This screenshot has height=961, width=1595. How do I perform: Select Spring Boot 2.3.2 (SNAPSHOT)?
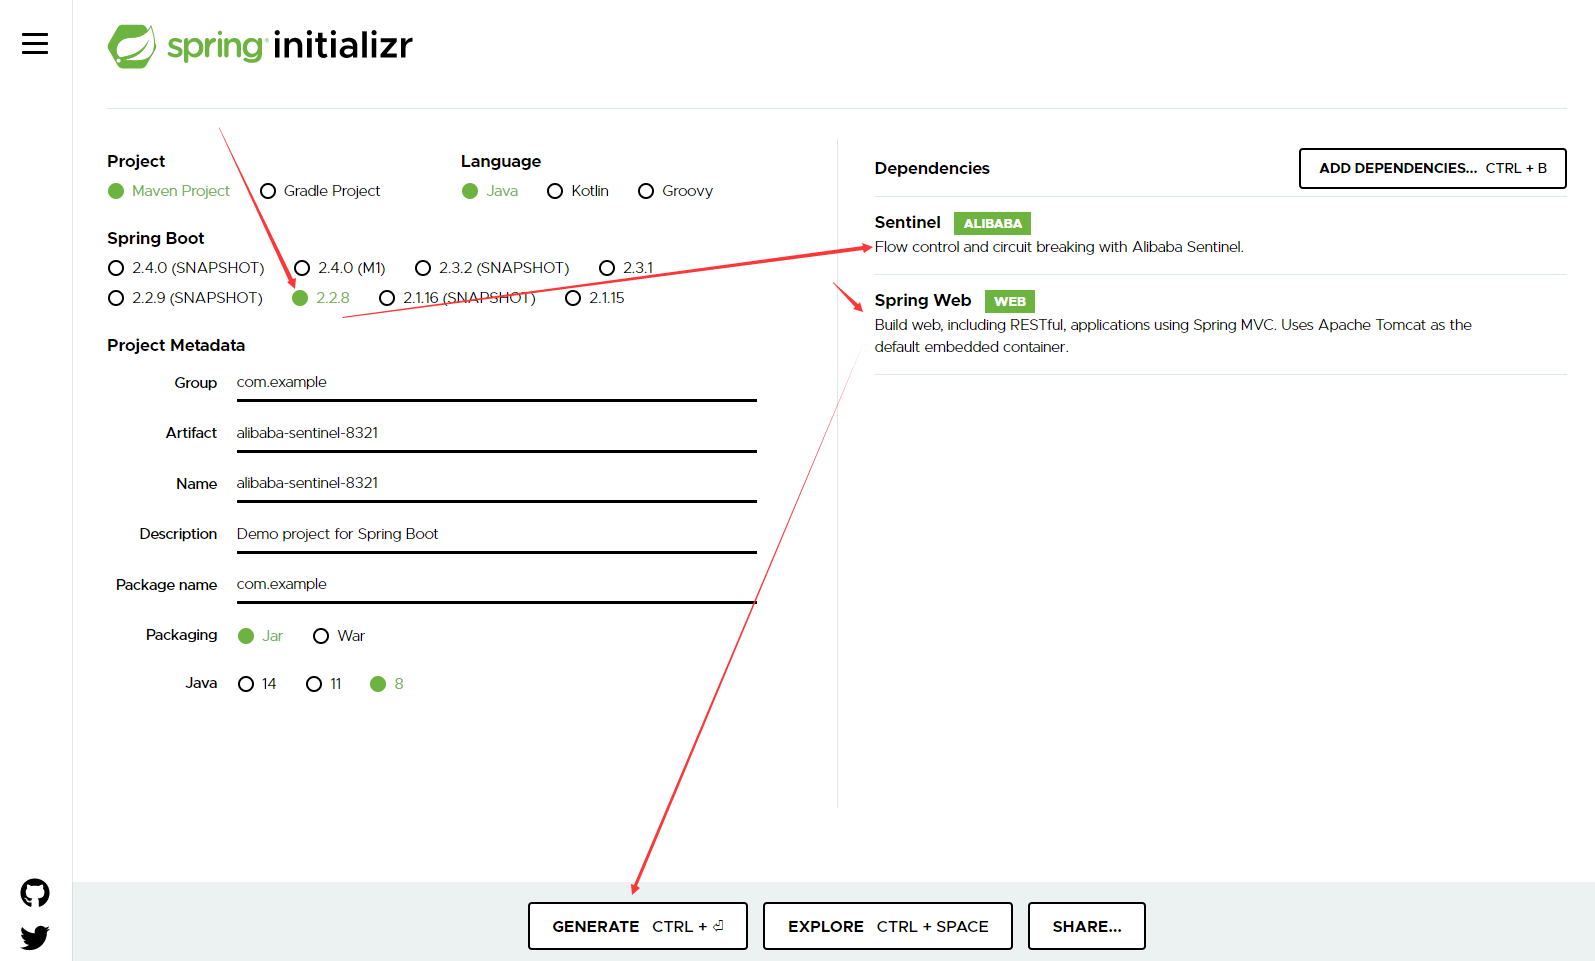[492, 268]
